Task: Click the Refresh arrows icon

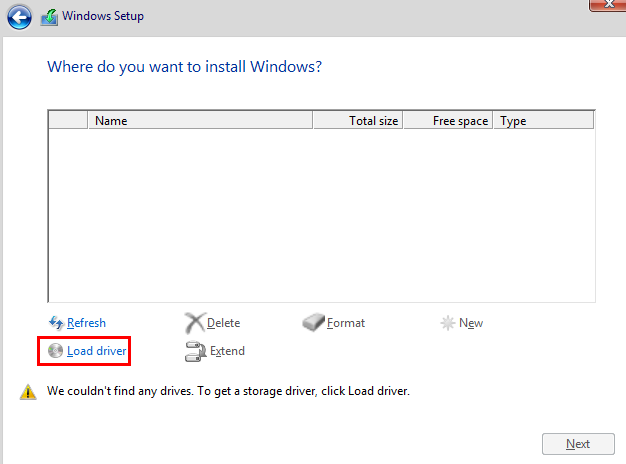Action: pyautogui.click(x=56, y=323)
